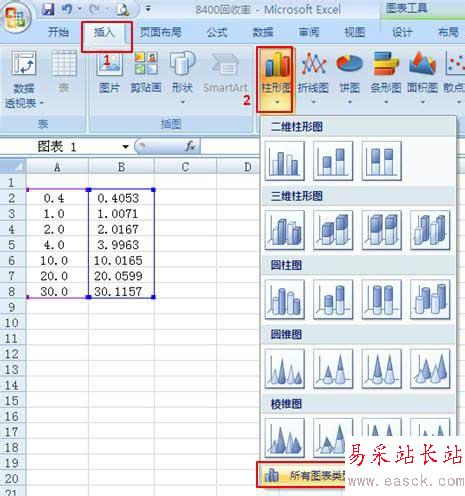This screenshot has height=496, width=465.
Task: Select column A header
Action: point(57,166)
